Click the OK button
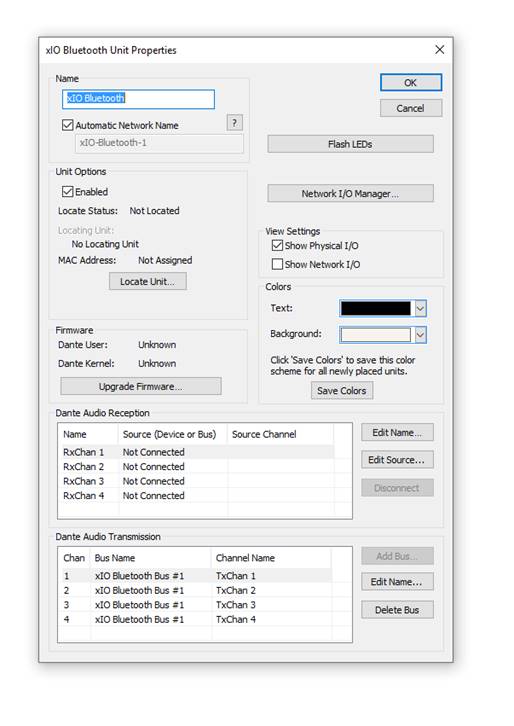Screen dimensions: 514x726 tap(411, 83)
